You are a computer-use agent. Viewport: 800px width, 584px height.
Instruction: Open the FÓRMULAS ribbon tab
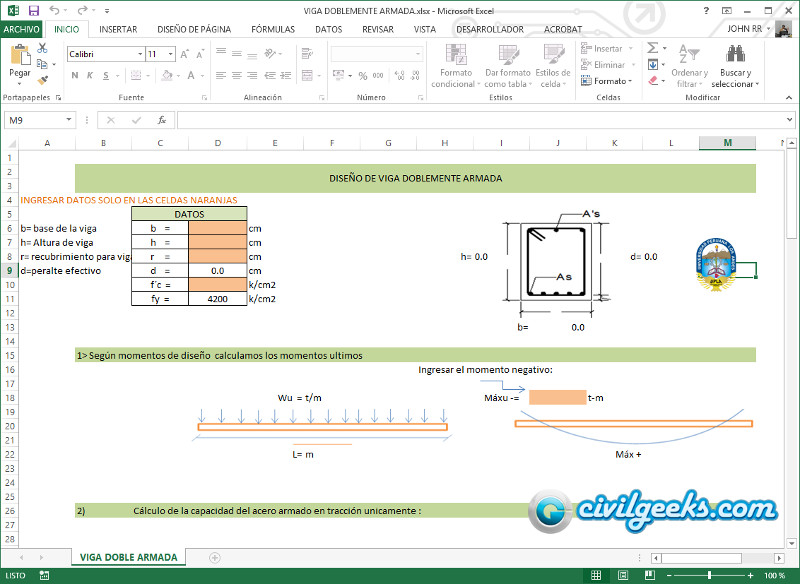point(272,29)
